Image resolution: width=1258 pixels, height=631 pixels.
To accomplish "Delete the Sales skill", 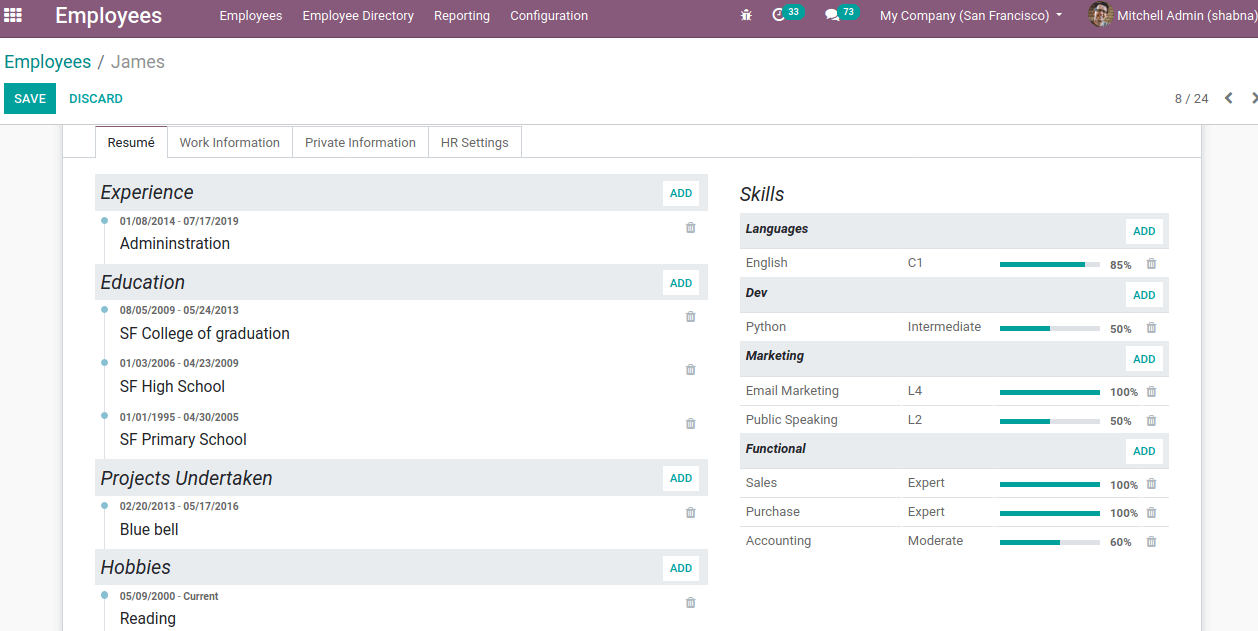I will pos(1151,484).
